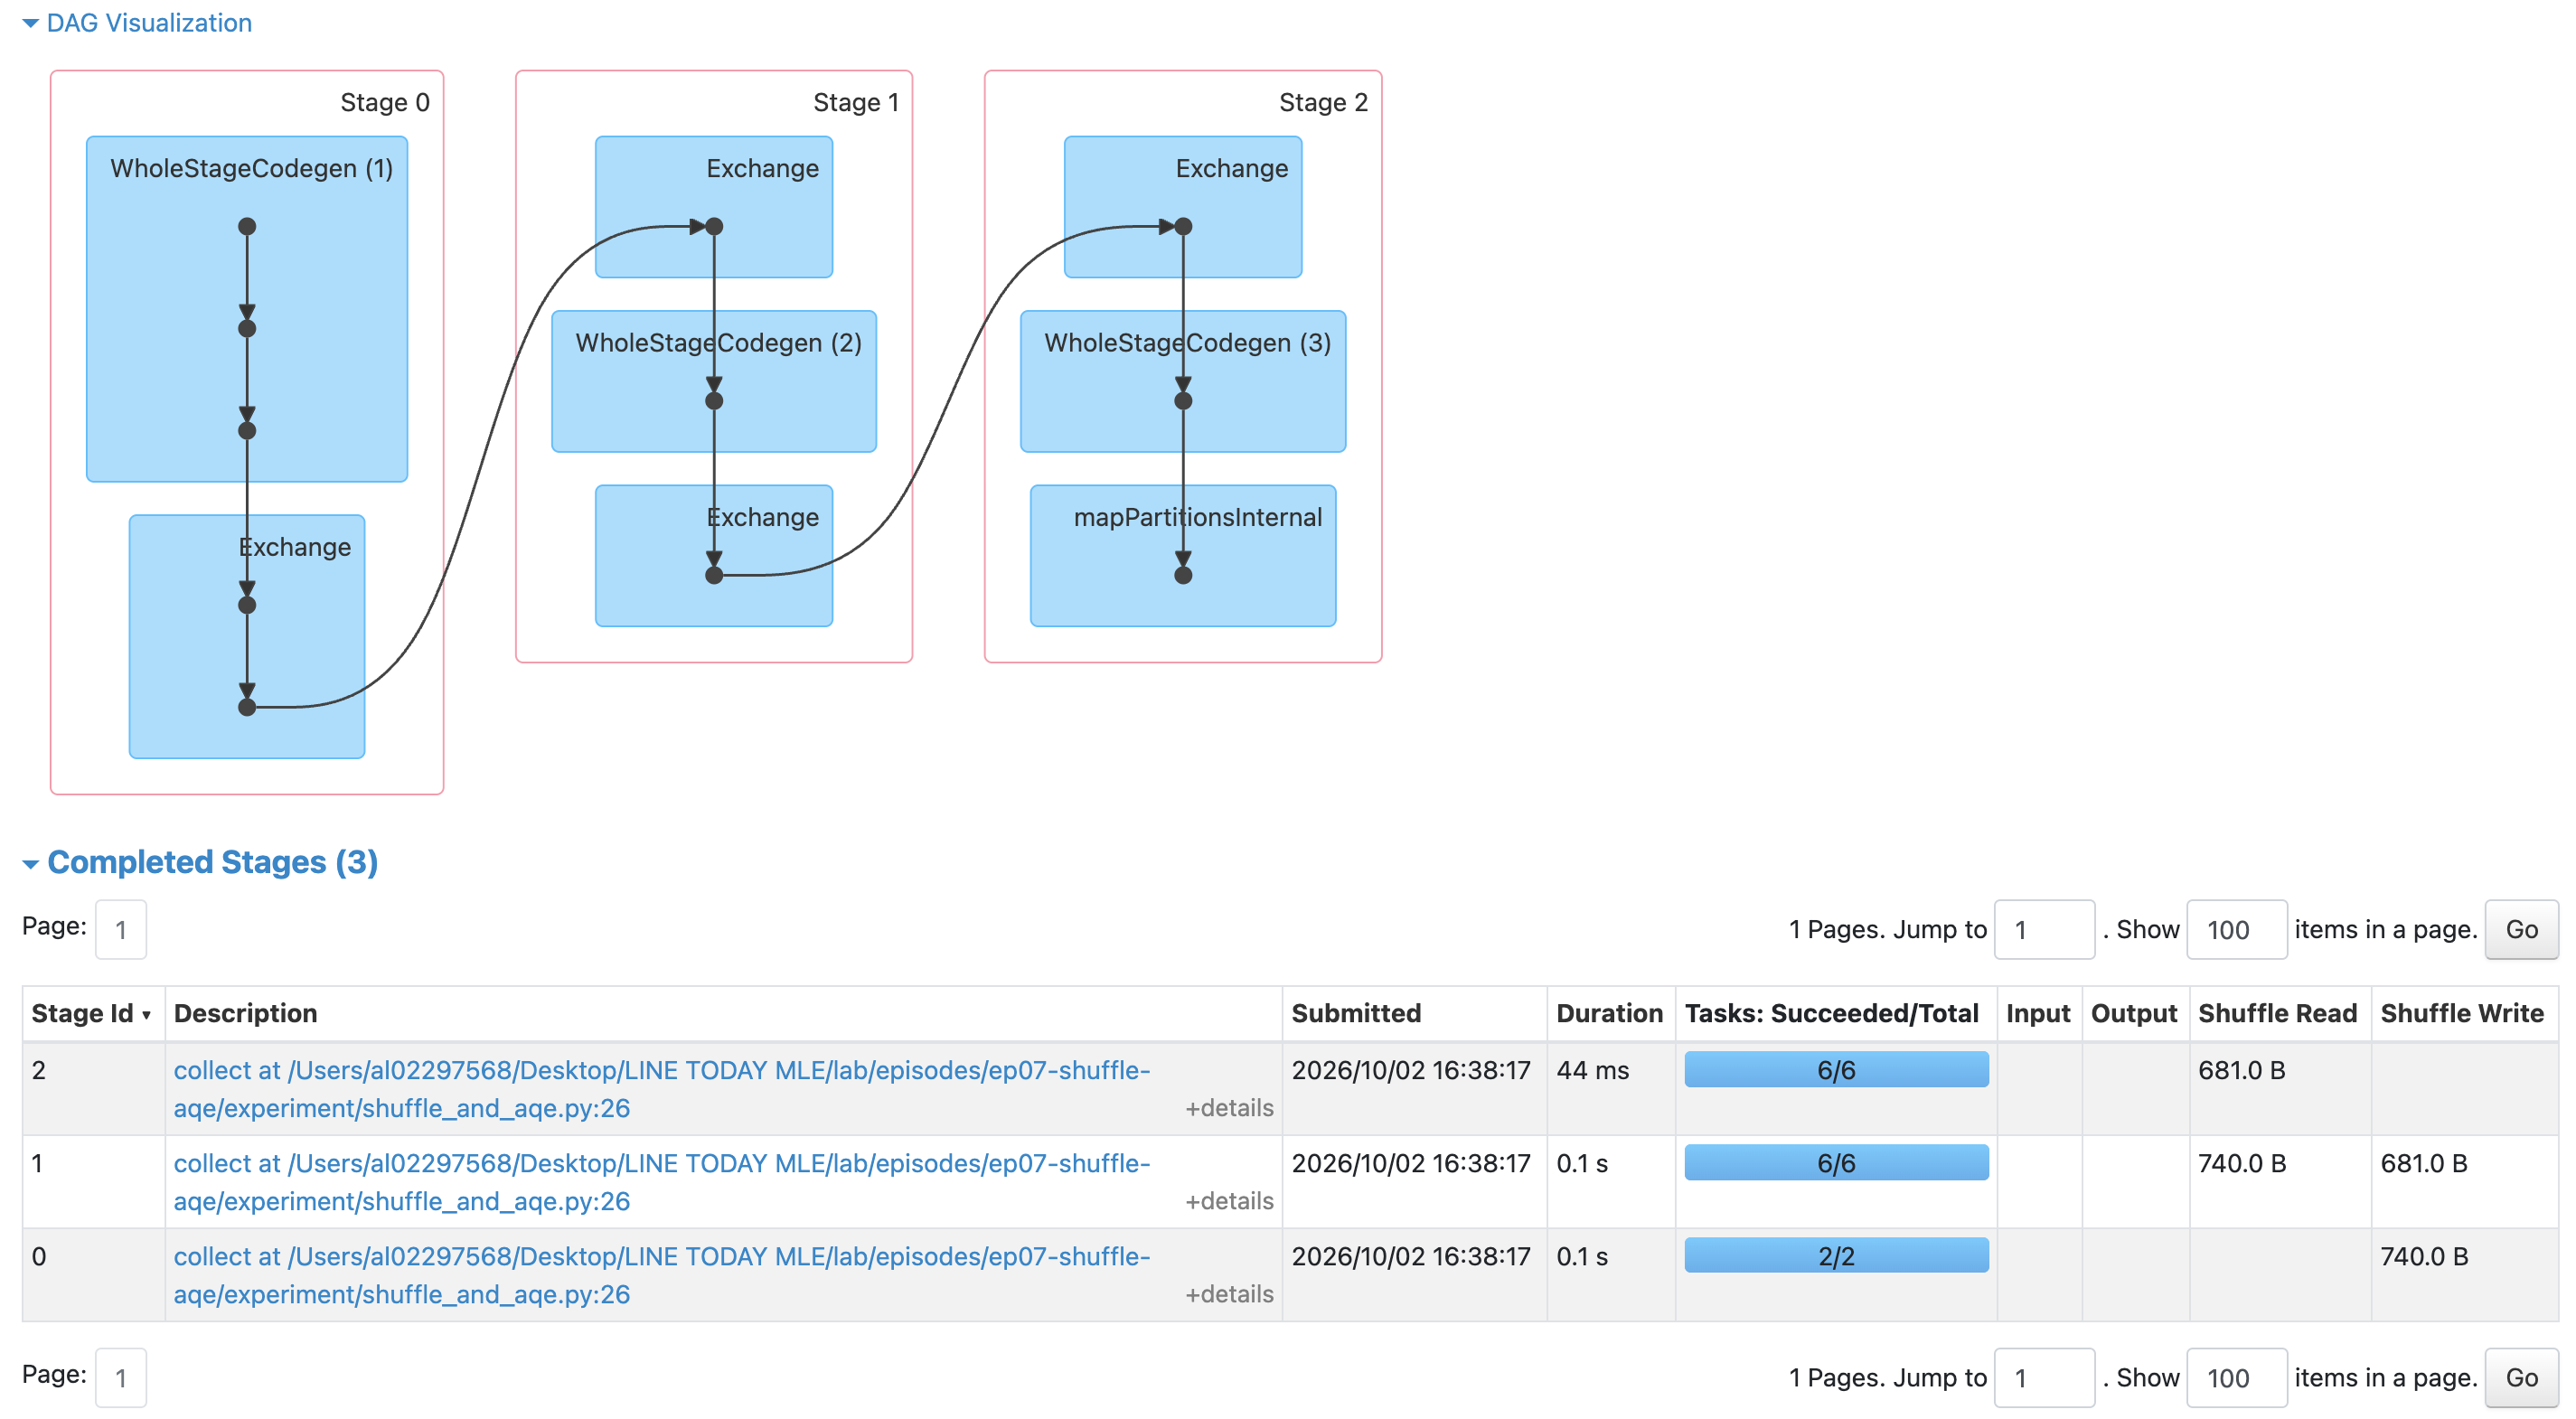Click stage 1 Shuffle Read value 740.0 B
The image size is (2576, 1419).
click(x=2242, y=1163)
